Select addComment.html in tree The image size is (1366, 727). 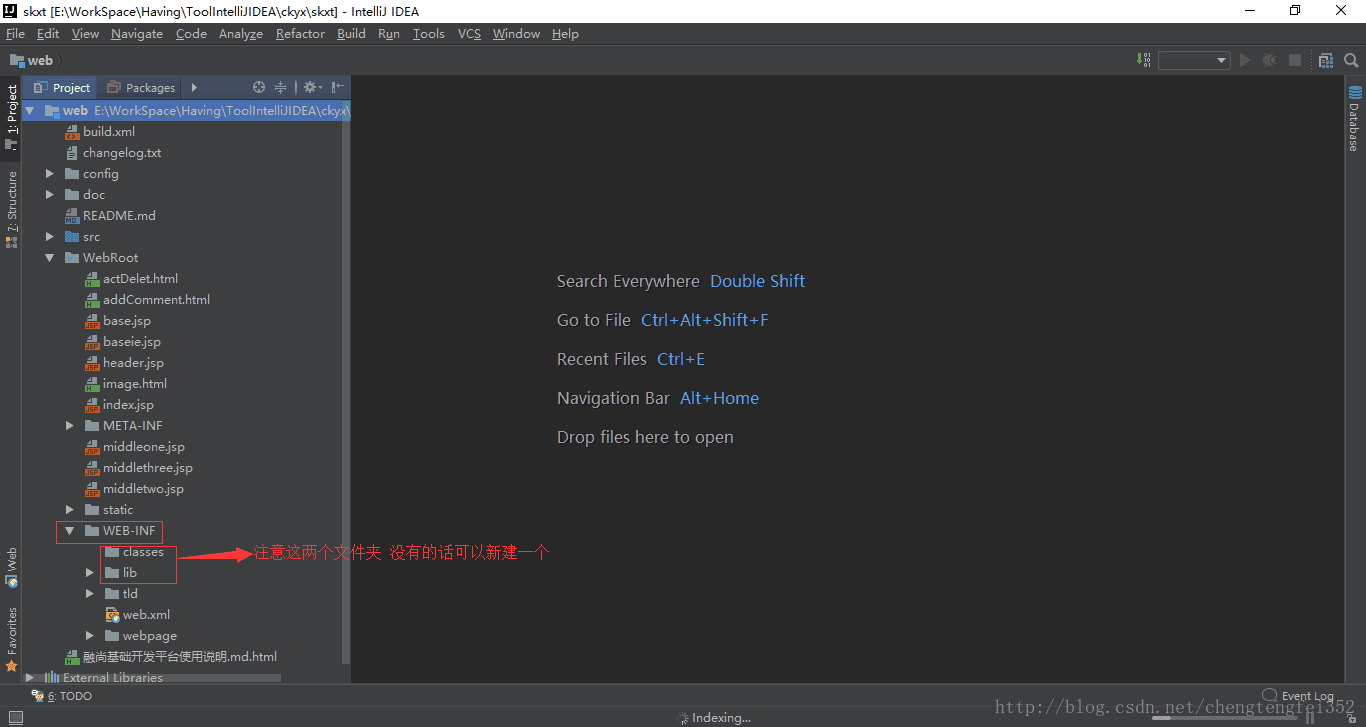147,300
